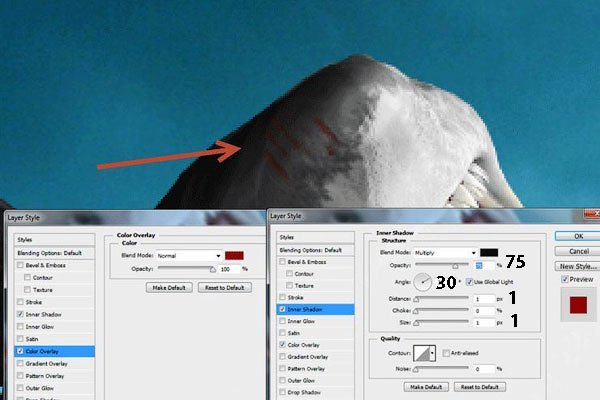This screenshot has width=600, height=400.
Task: Enable Gradient Overlay in the right Layer Style dialog
Action: tap(282, 356)
